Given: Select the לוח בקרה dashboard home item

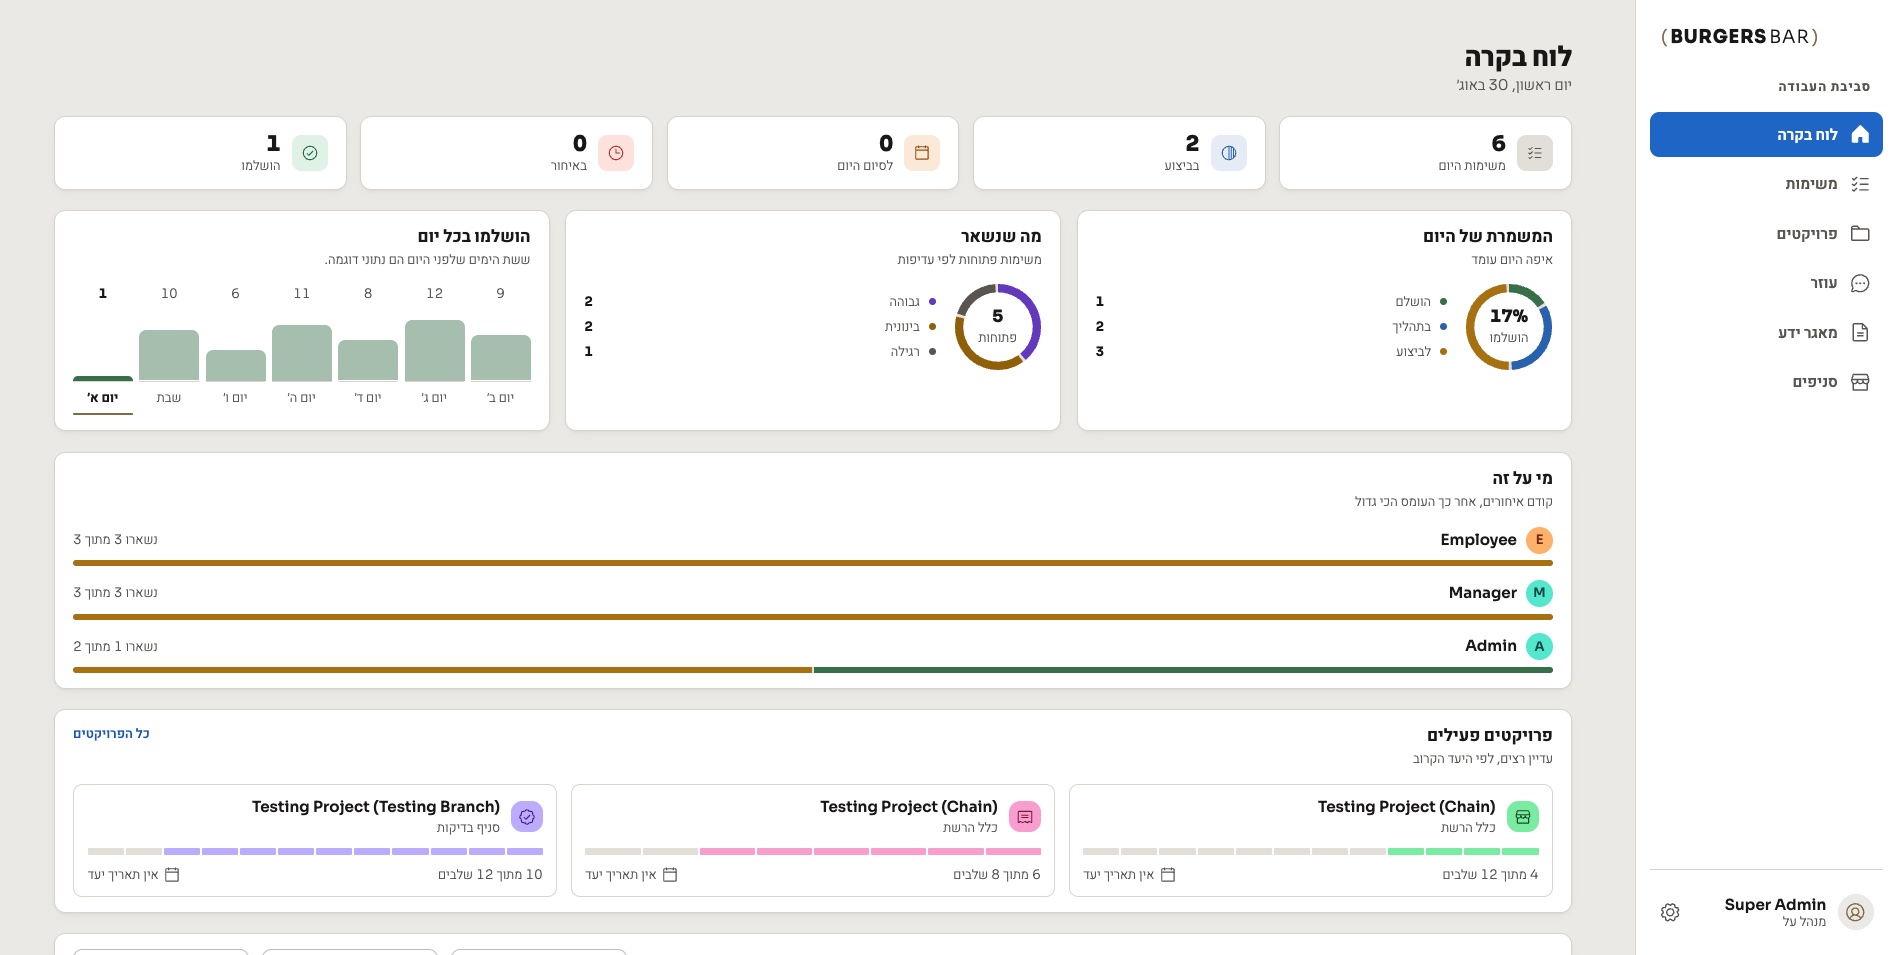Looking at the screenshot, I should (1766, 134).
